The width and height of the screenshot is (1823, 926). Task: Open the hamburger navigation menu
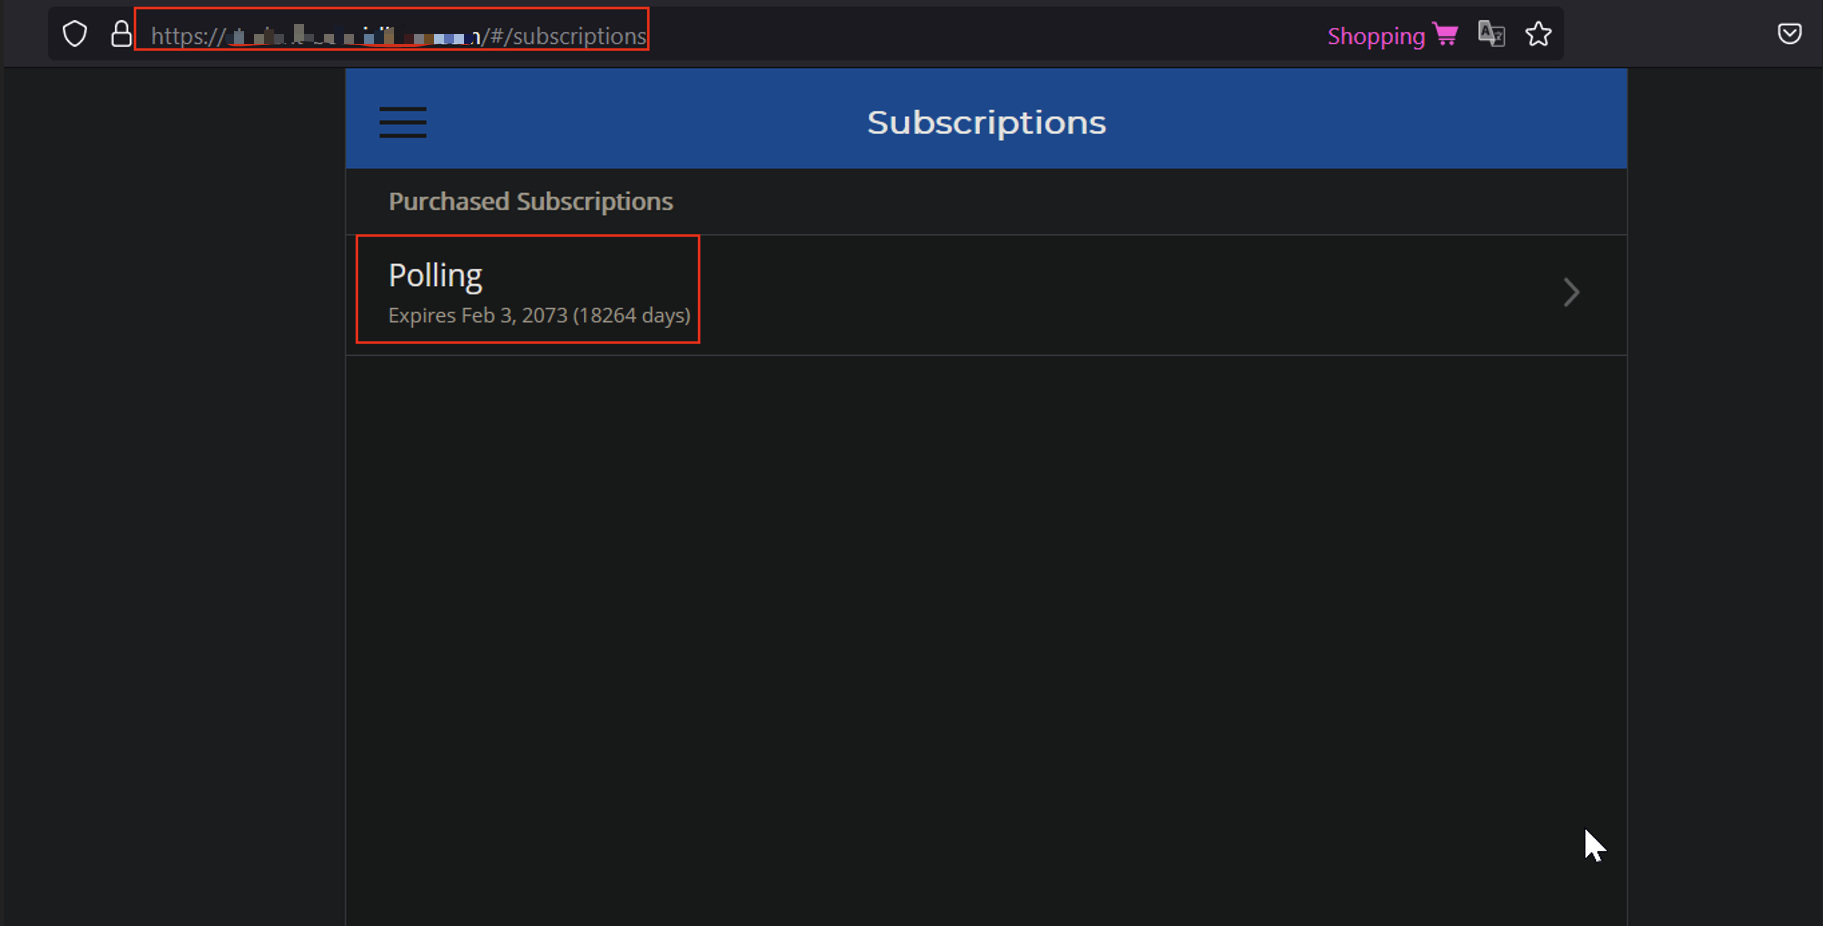(x=403, y=122)
